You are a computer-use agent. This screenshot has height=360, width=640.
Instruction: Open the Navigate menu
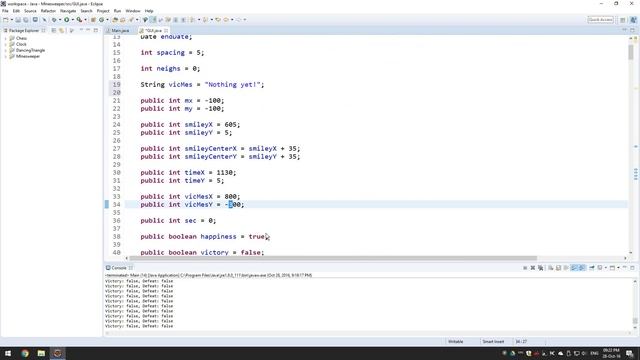[68, 11]
